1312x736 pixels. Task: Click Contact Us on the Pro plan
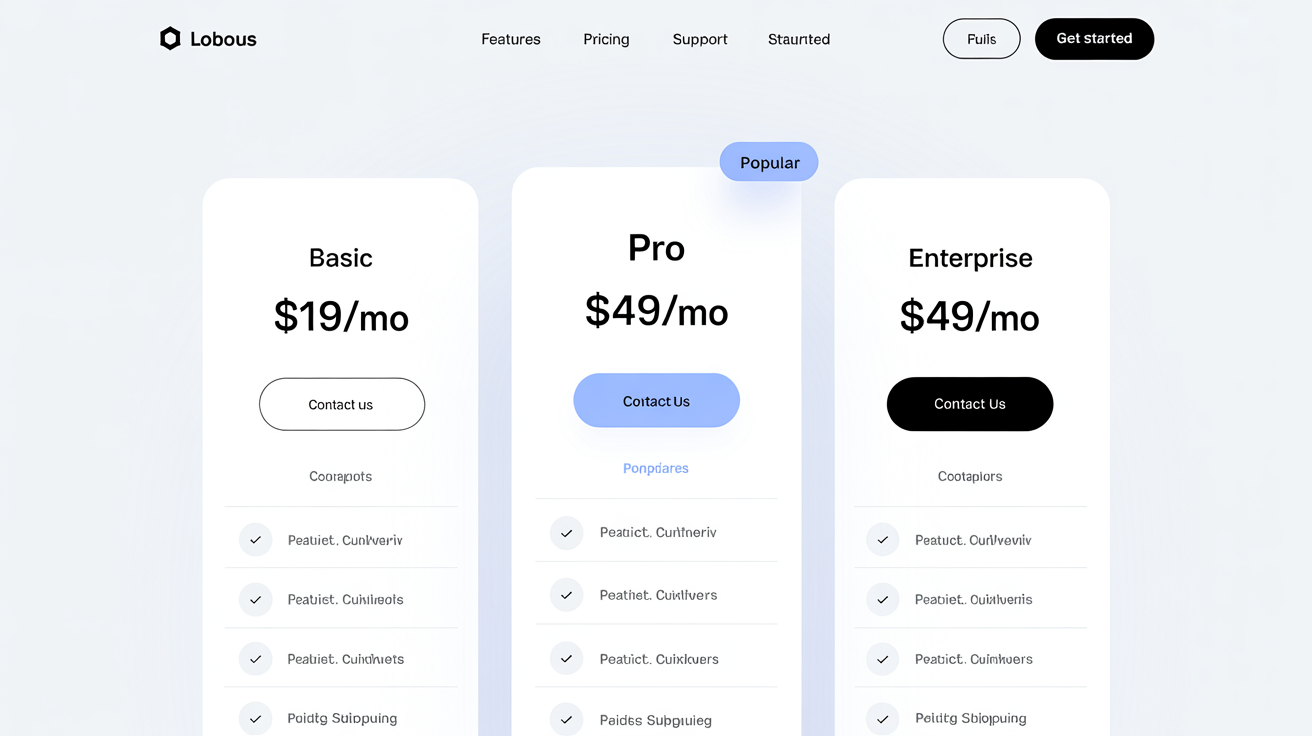click(656, 400)
